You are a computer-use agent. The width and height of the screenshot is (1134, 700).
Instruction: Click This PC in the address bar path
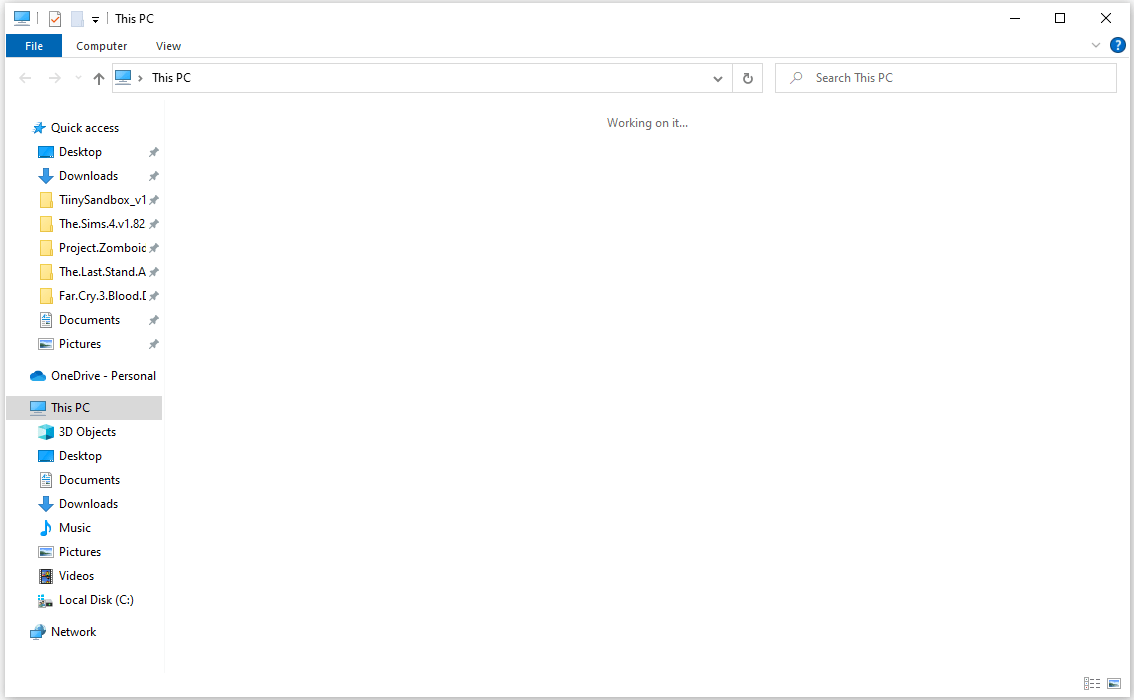171,77
